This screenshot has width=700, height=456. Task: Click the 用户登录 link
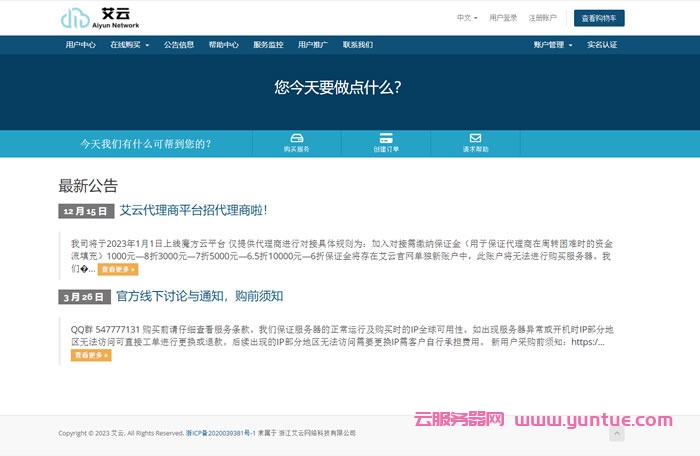coord(503,18)
